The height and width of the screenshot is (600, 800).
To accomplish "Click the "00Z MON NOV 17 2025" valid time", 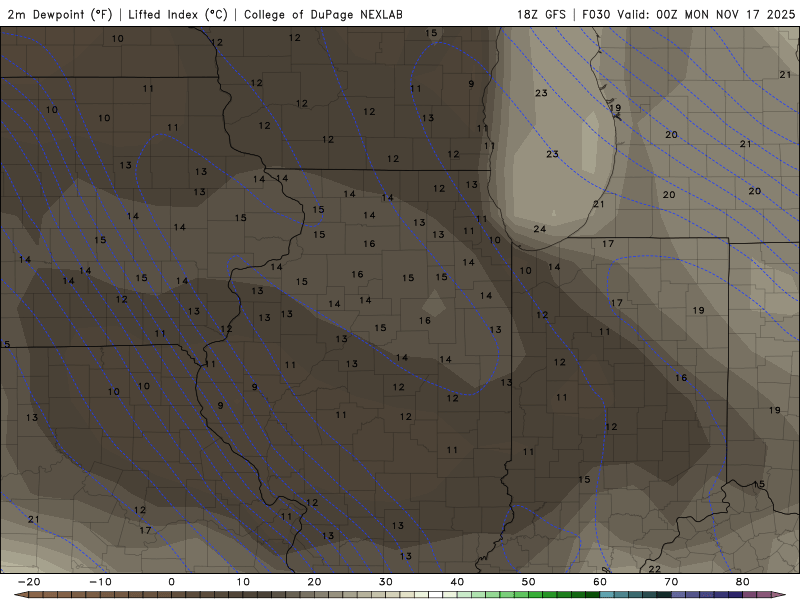I will pos(726,14).
